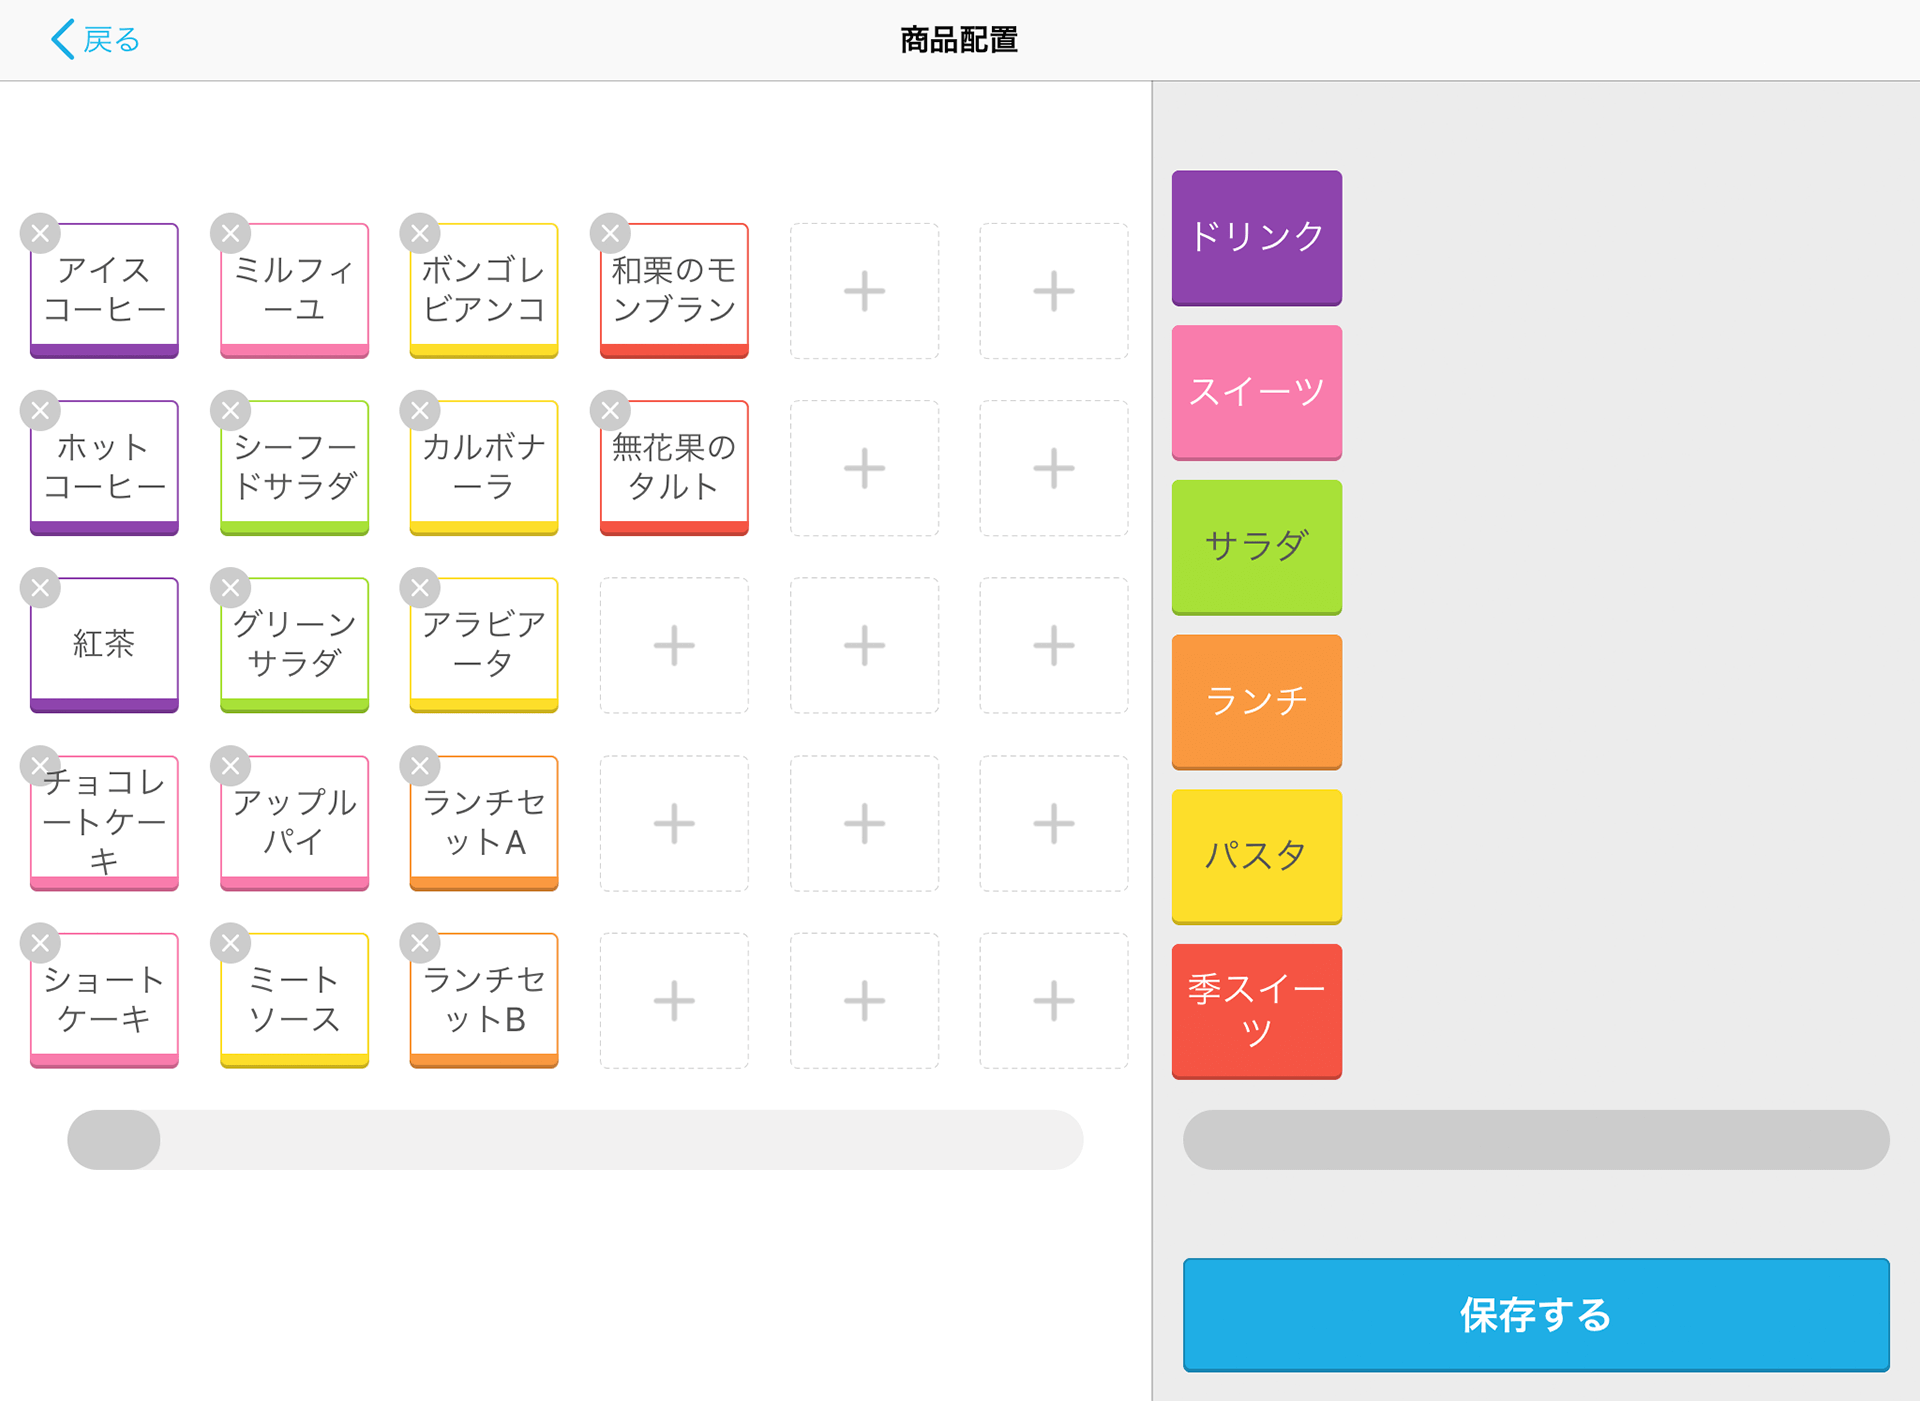Choose the yellow パスタ category
The height and width of the screenshot is (1401, 1920).
(1257, 857)
